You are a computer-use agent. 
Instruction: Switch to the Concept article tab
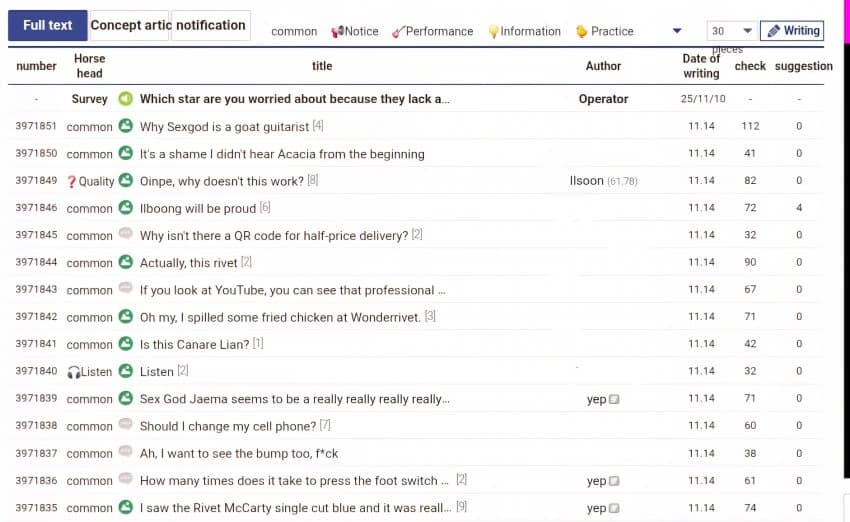click(x=130, y=25)
